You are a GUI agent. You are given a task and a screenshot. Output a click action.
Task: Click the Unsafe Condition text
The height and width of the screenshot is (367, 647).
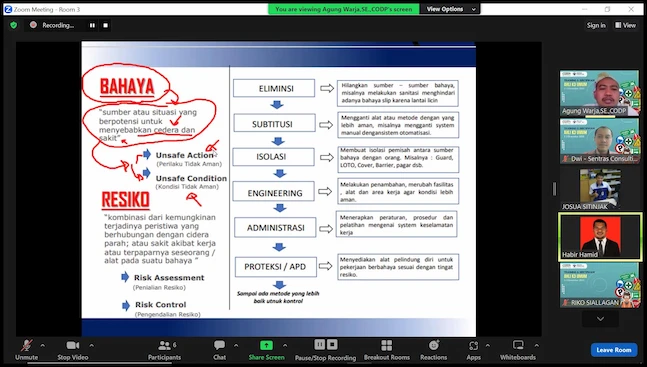(x=191, y=178)
